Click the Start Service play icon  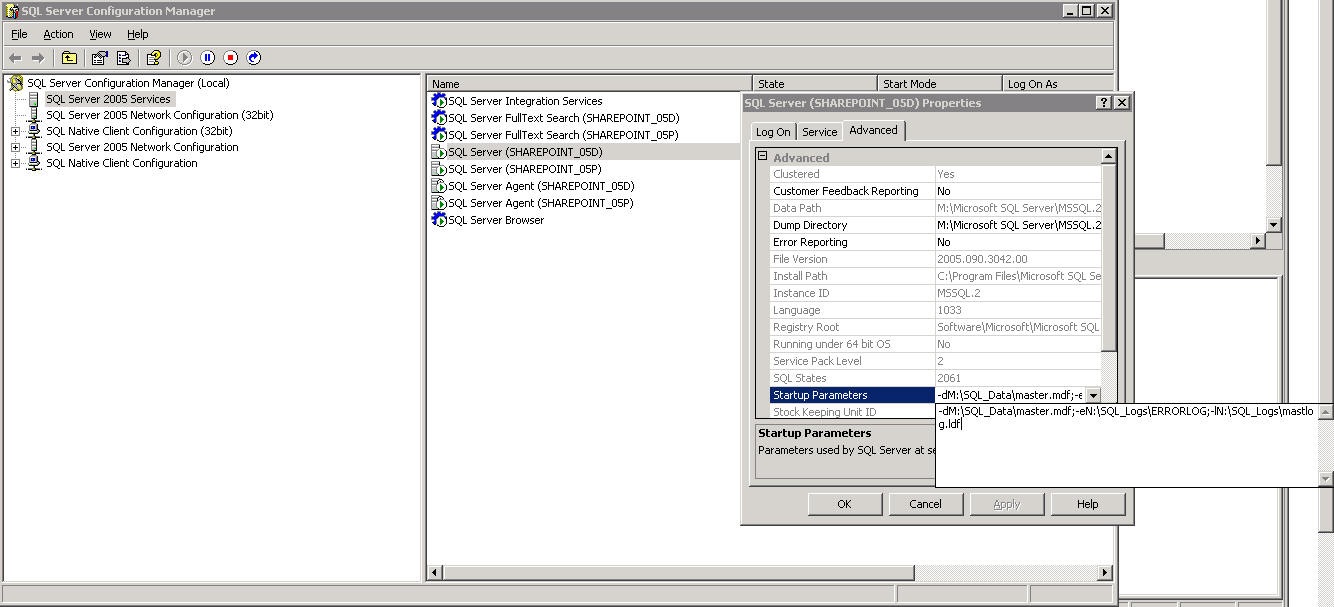(184, 58)
